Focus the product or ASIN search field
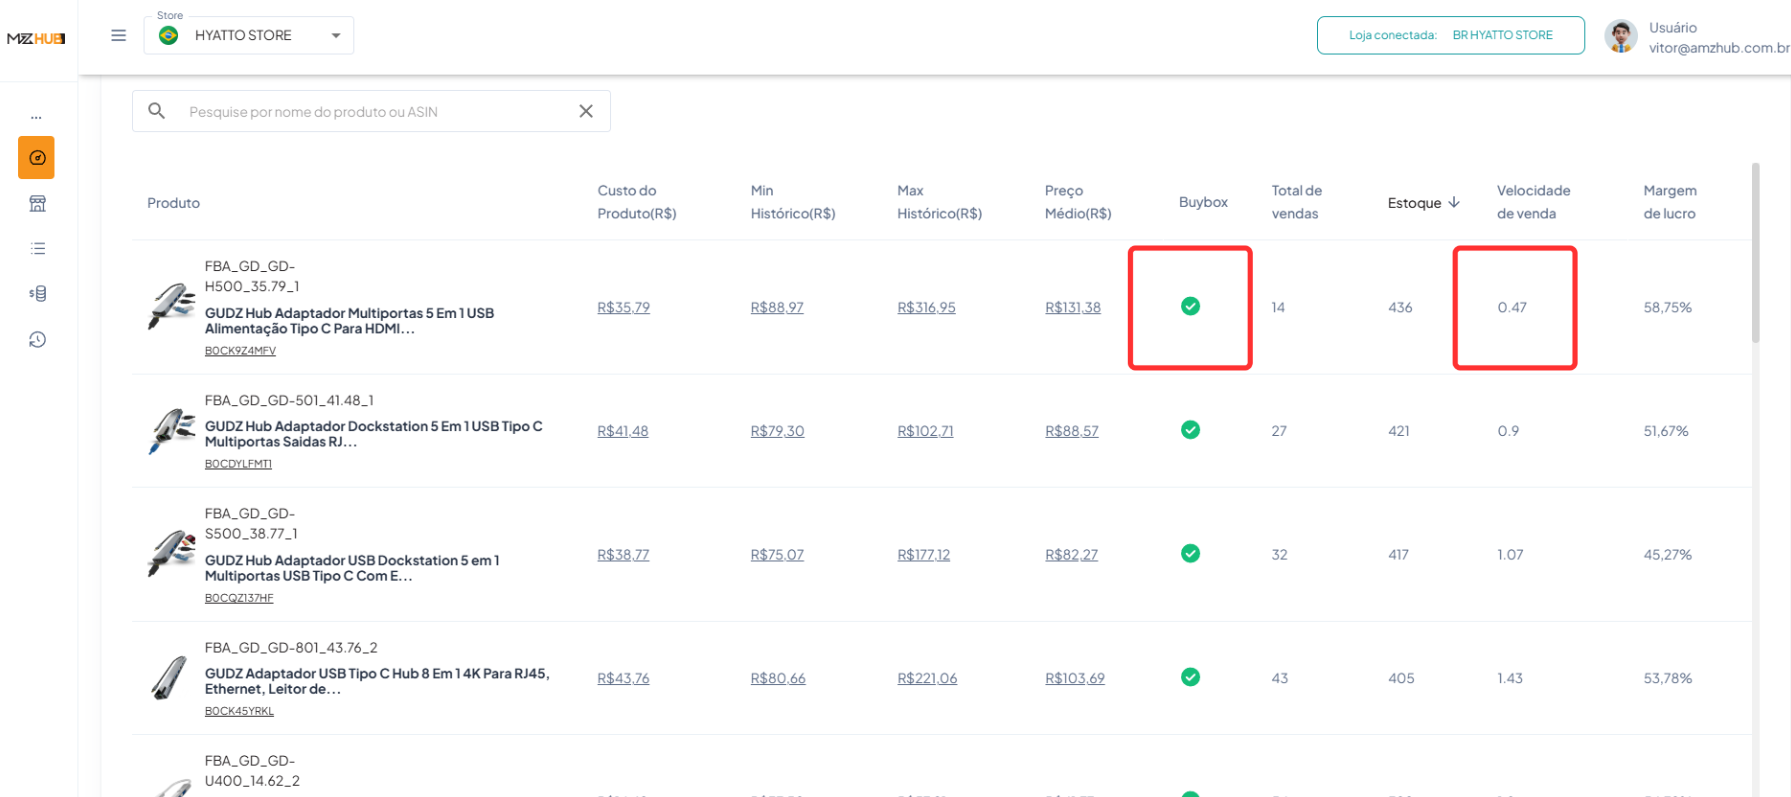 372,111
